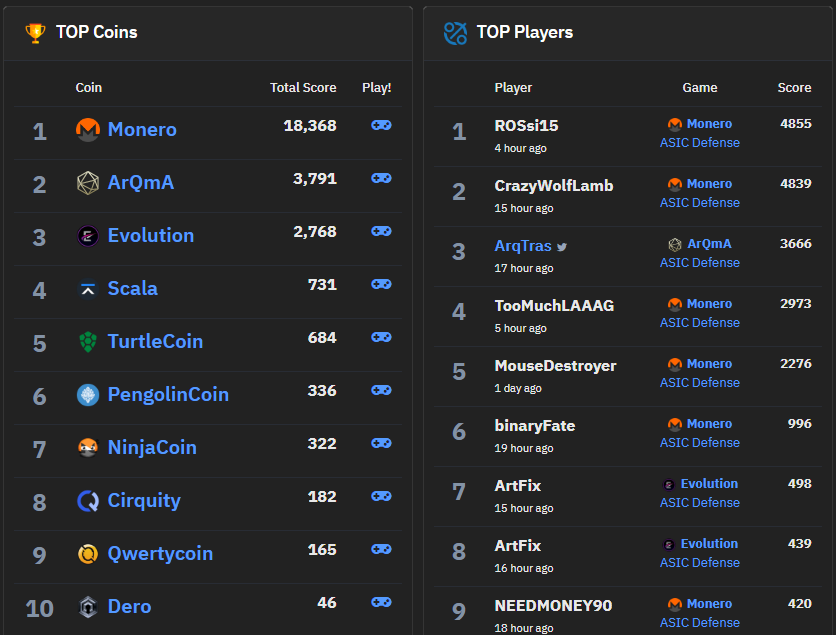Click the gamepad play icon for TurtleCoin
Image resolution: width=836 pixels, height=635 pixels.
pos(381,337)
